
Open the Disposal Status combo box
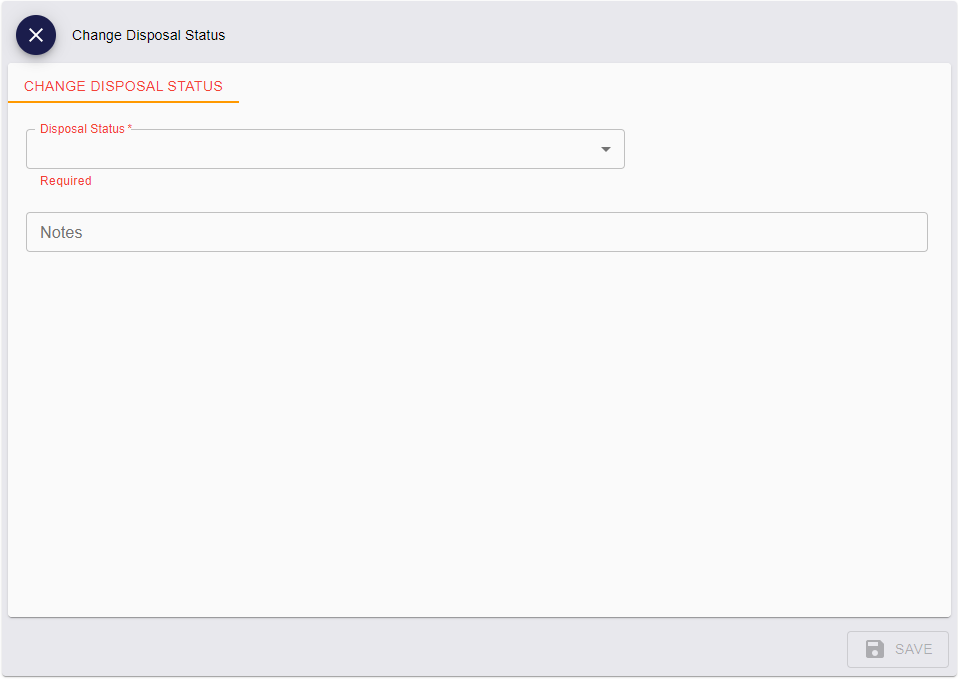point(325,149)
